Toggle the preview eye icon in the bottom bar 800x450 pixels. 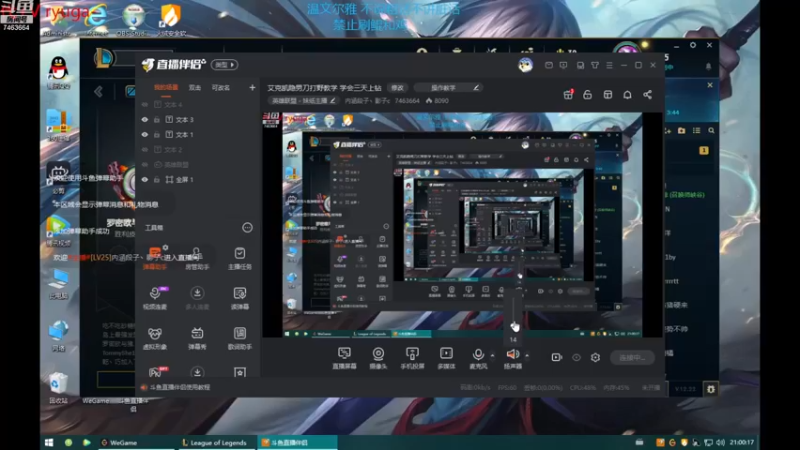[x=576, y=358]
